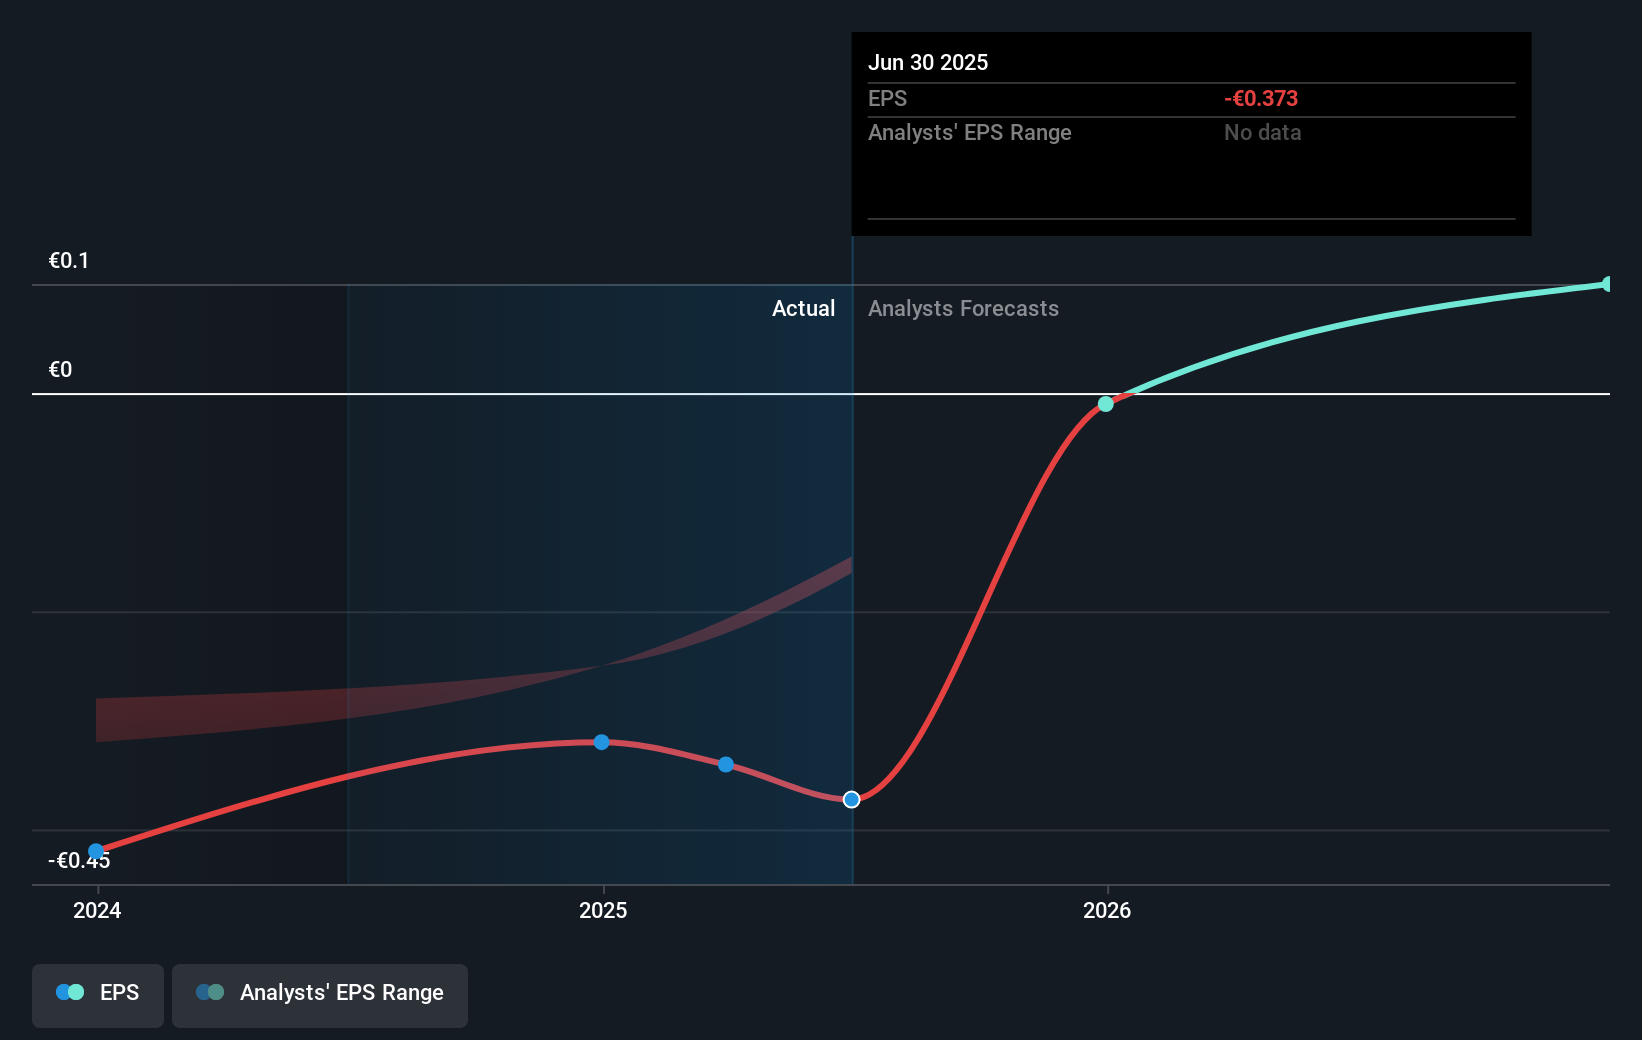Click the 2025 x-axis label
This screenshot has width=1642, height=1040.
click(x=603, y=910)
